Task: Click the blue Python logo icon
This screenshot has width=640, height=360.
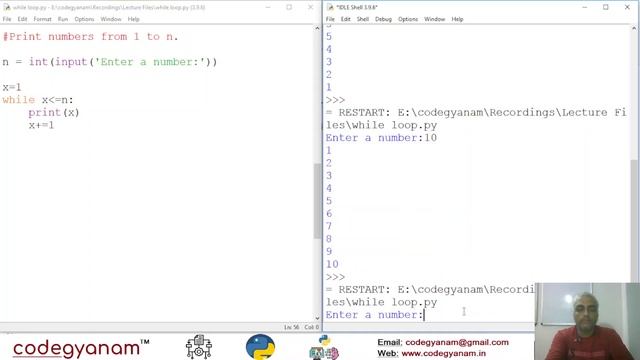Action: (x=260, y=347)
